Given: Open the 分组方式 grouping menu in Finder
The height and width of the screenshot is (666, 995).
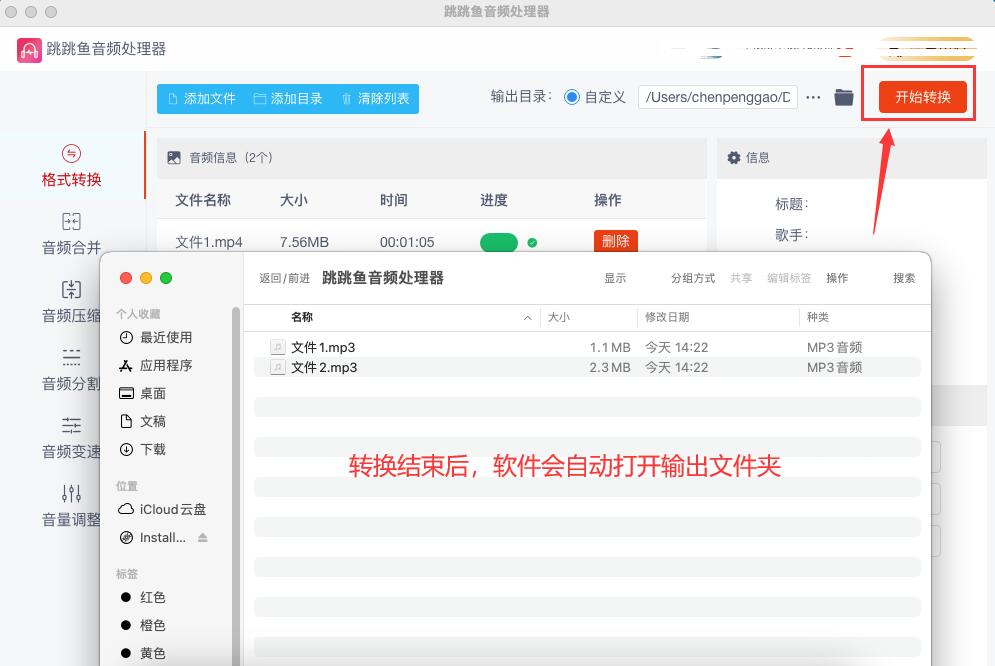Looking at the screenshot, I should pos(692,278).
